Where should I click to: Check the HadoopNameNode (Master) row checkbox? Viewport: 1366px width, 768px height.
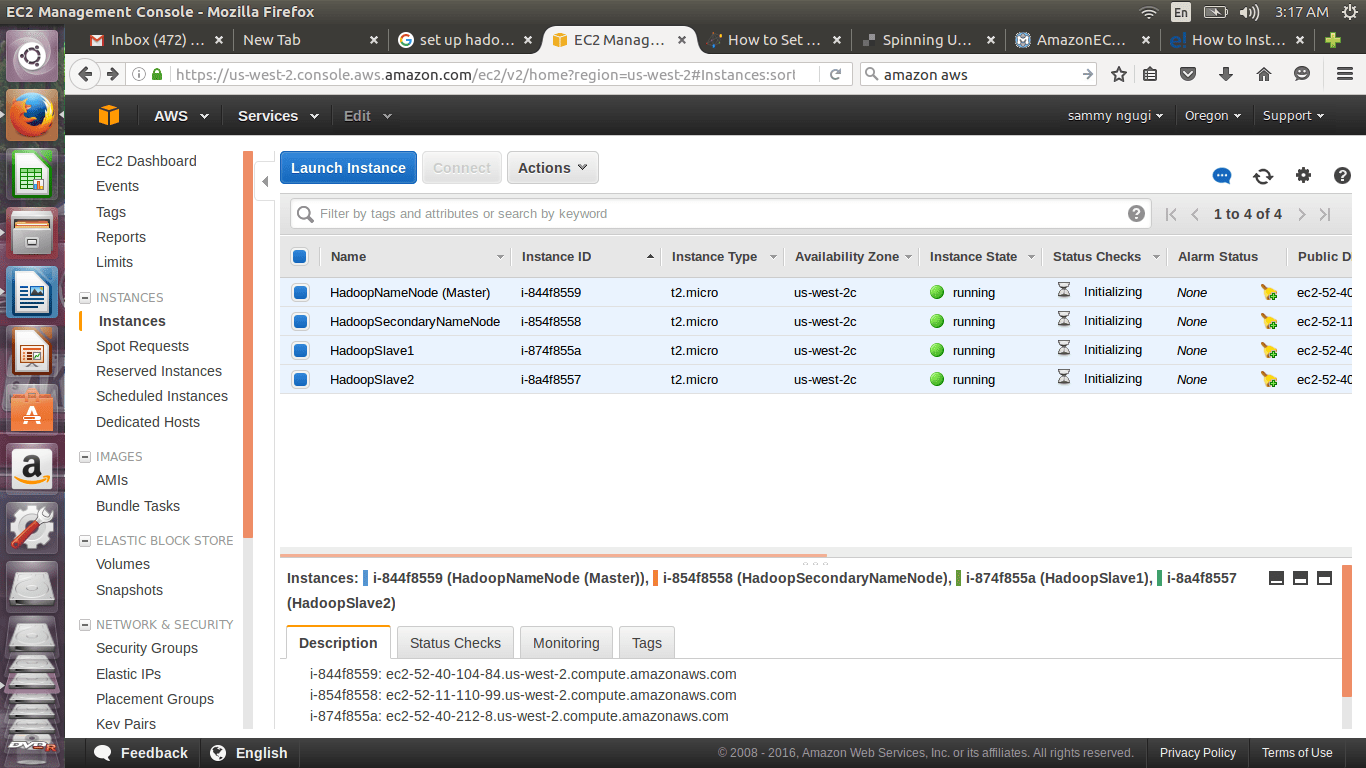(x=299, y=292)
